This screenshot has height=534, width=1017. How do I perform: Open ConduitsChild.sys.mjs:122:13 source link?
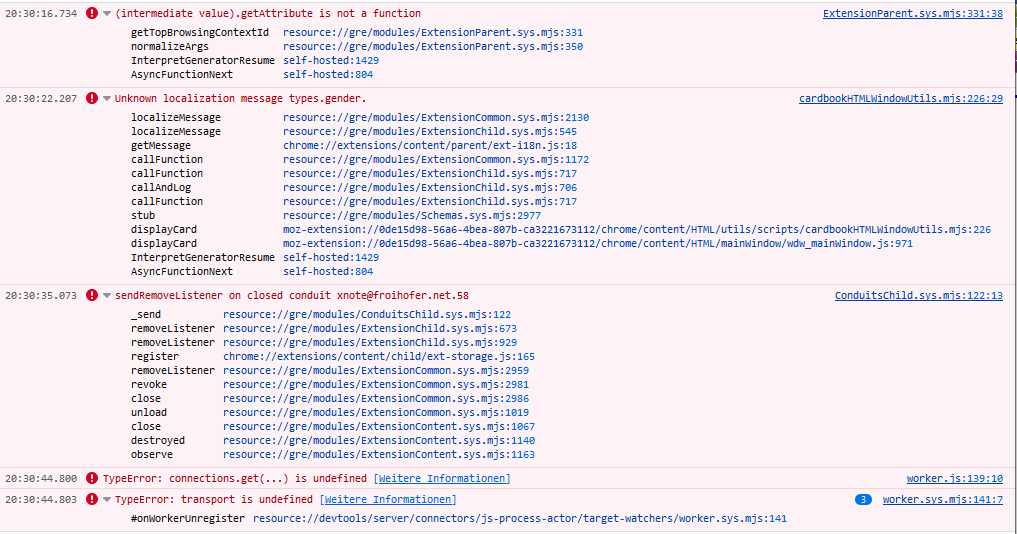tap(918, 296)
